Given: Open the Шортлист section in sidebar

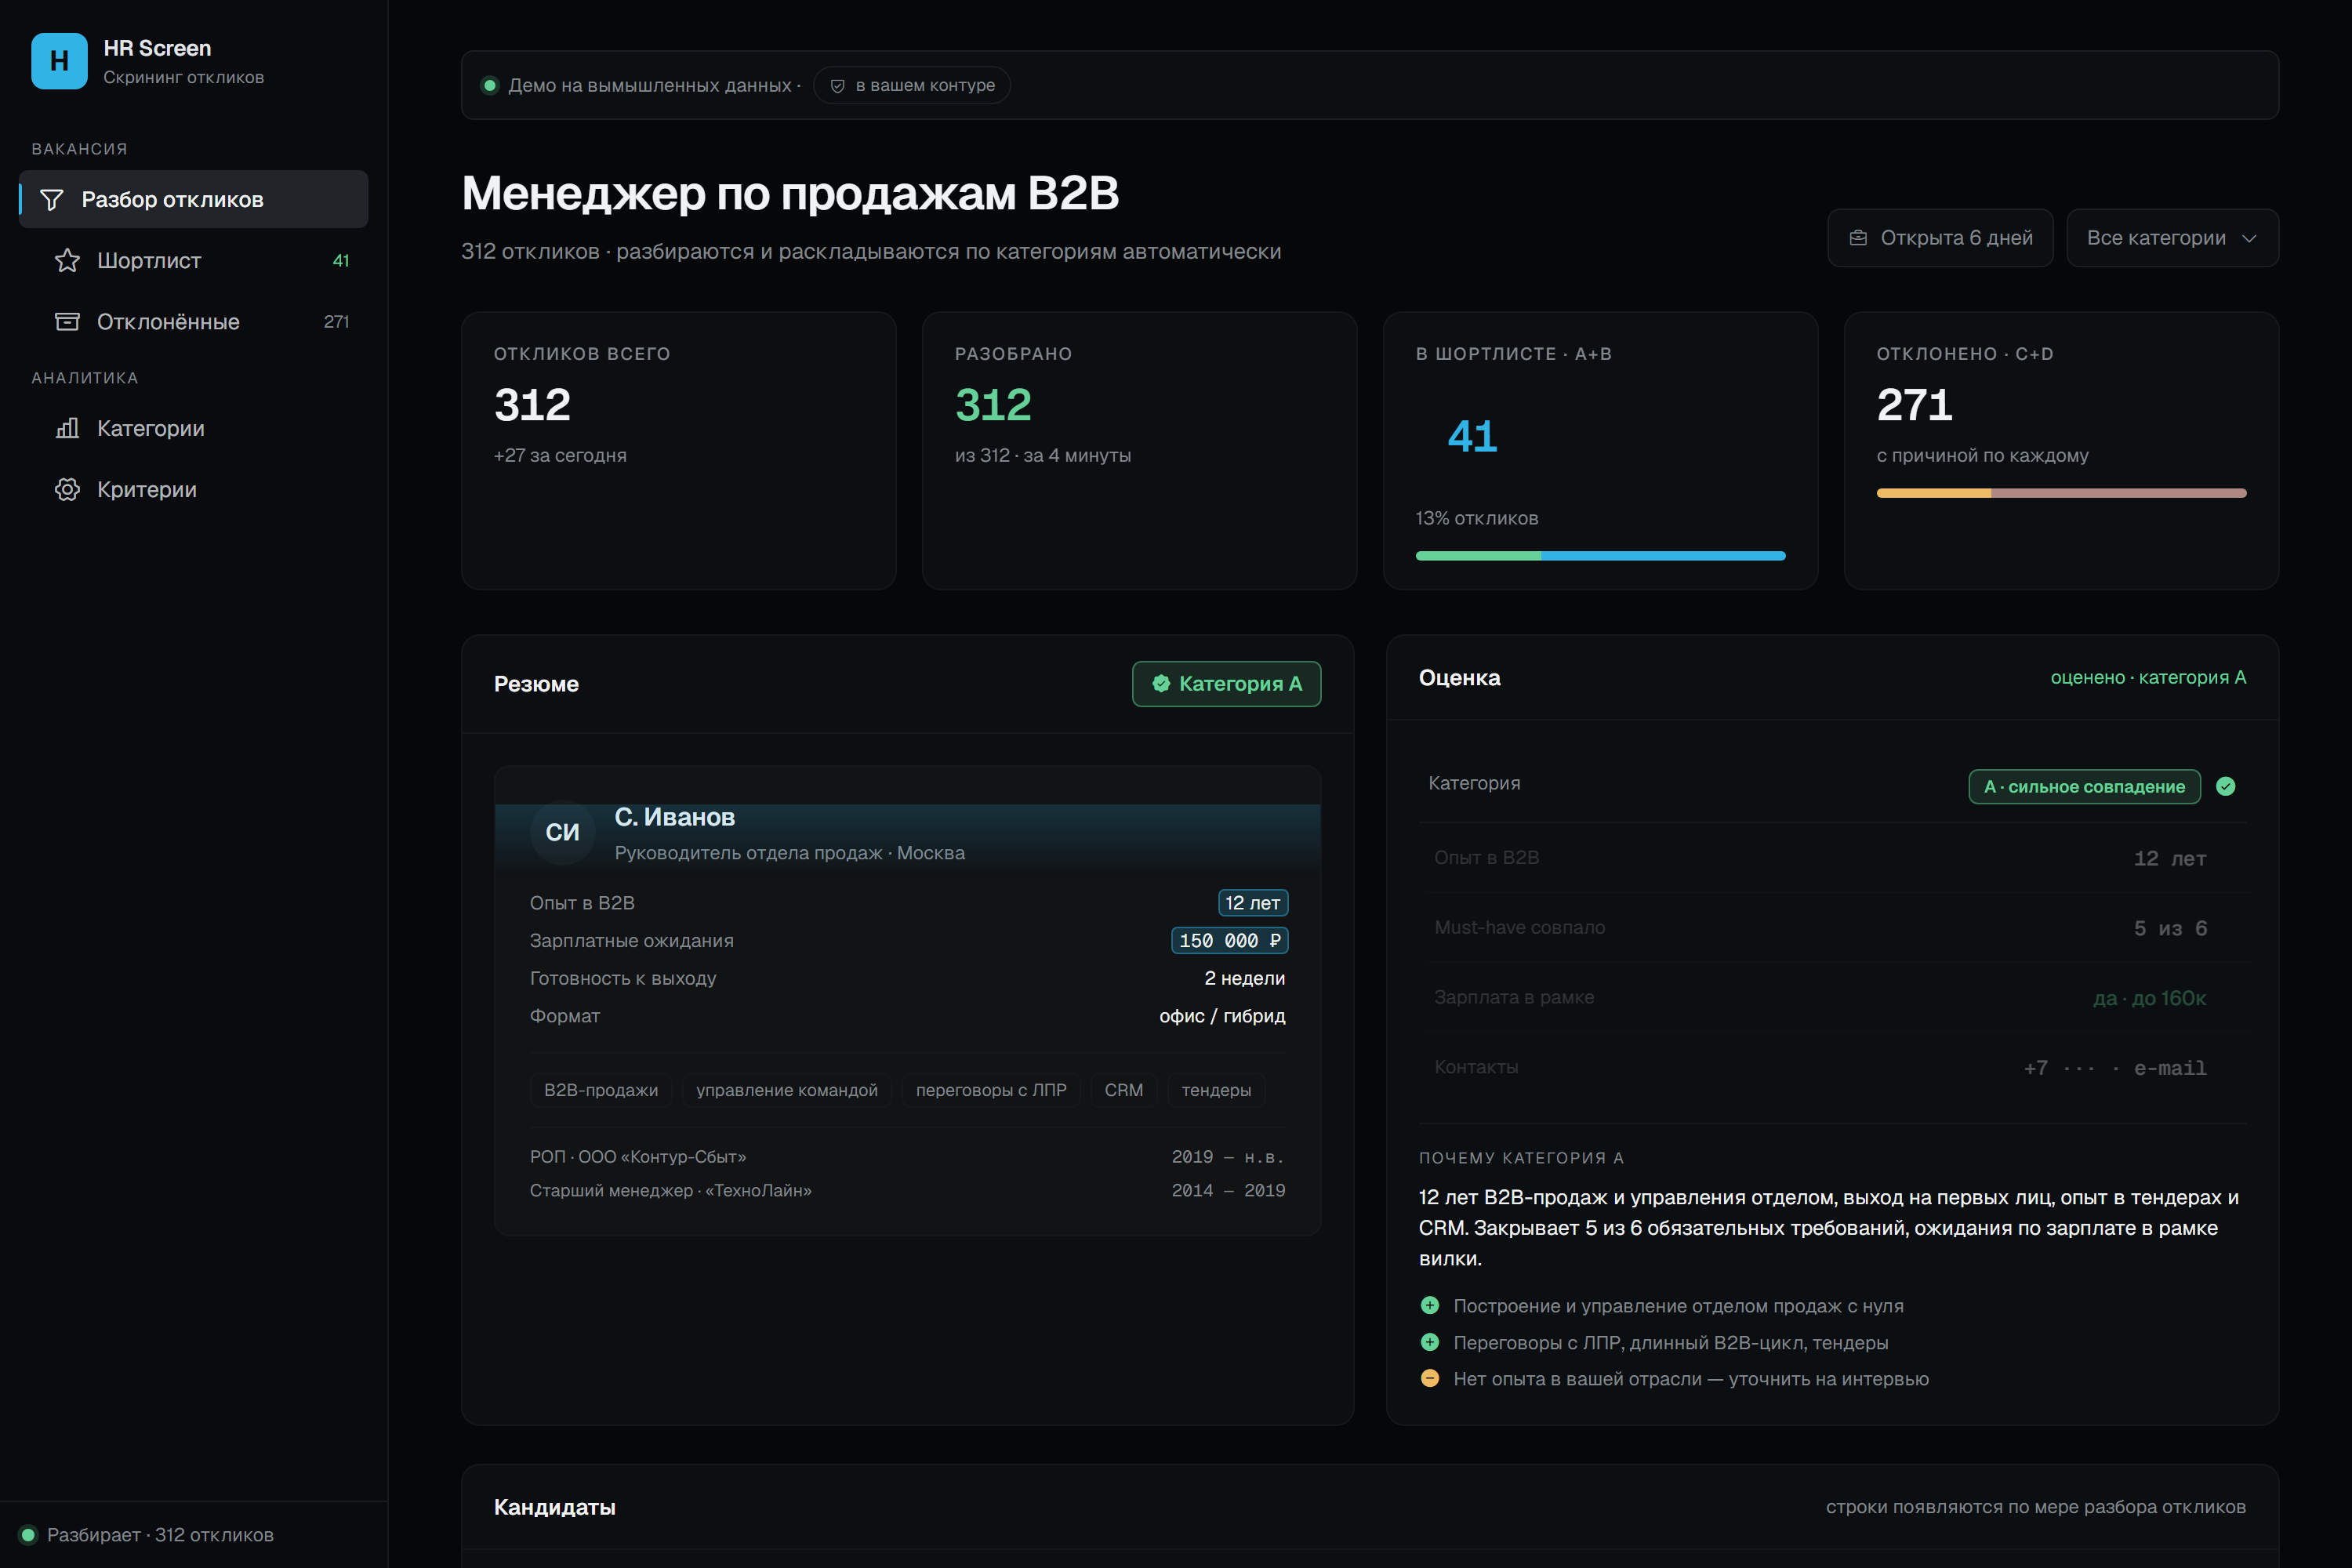Looking at the screenshot, I should 194,261.
